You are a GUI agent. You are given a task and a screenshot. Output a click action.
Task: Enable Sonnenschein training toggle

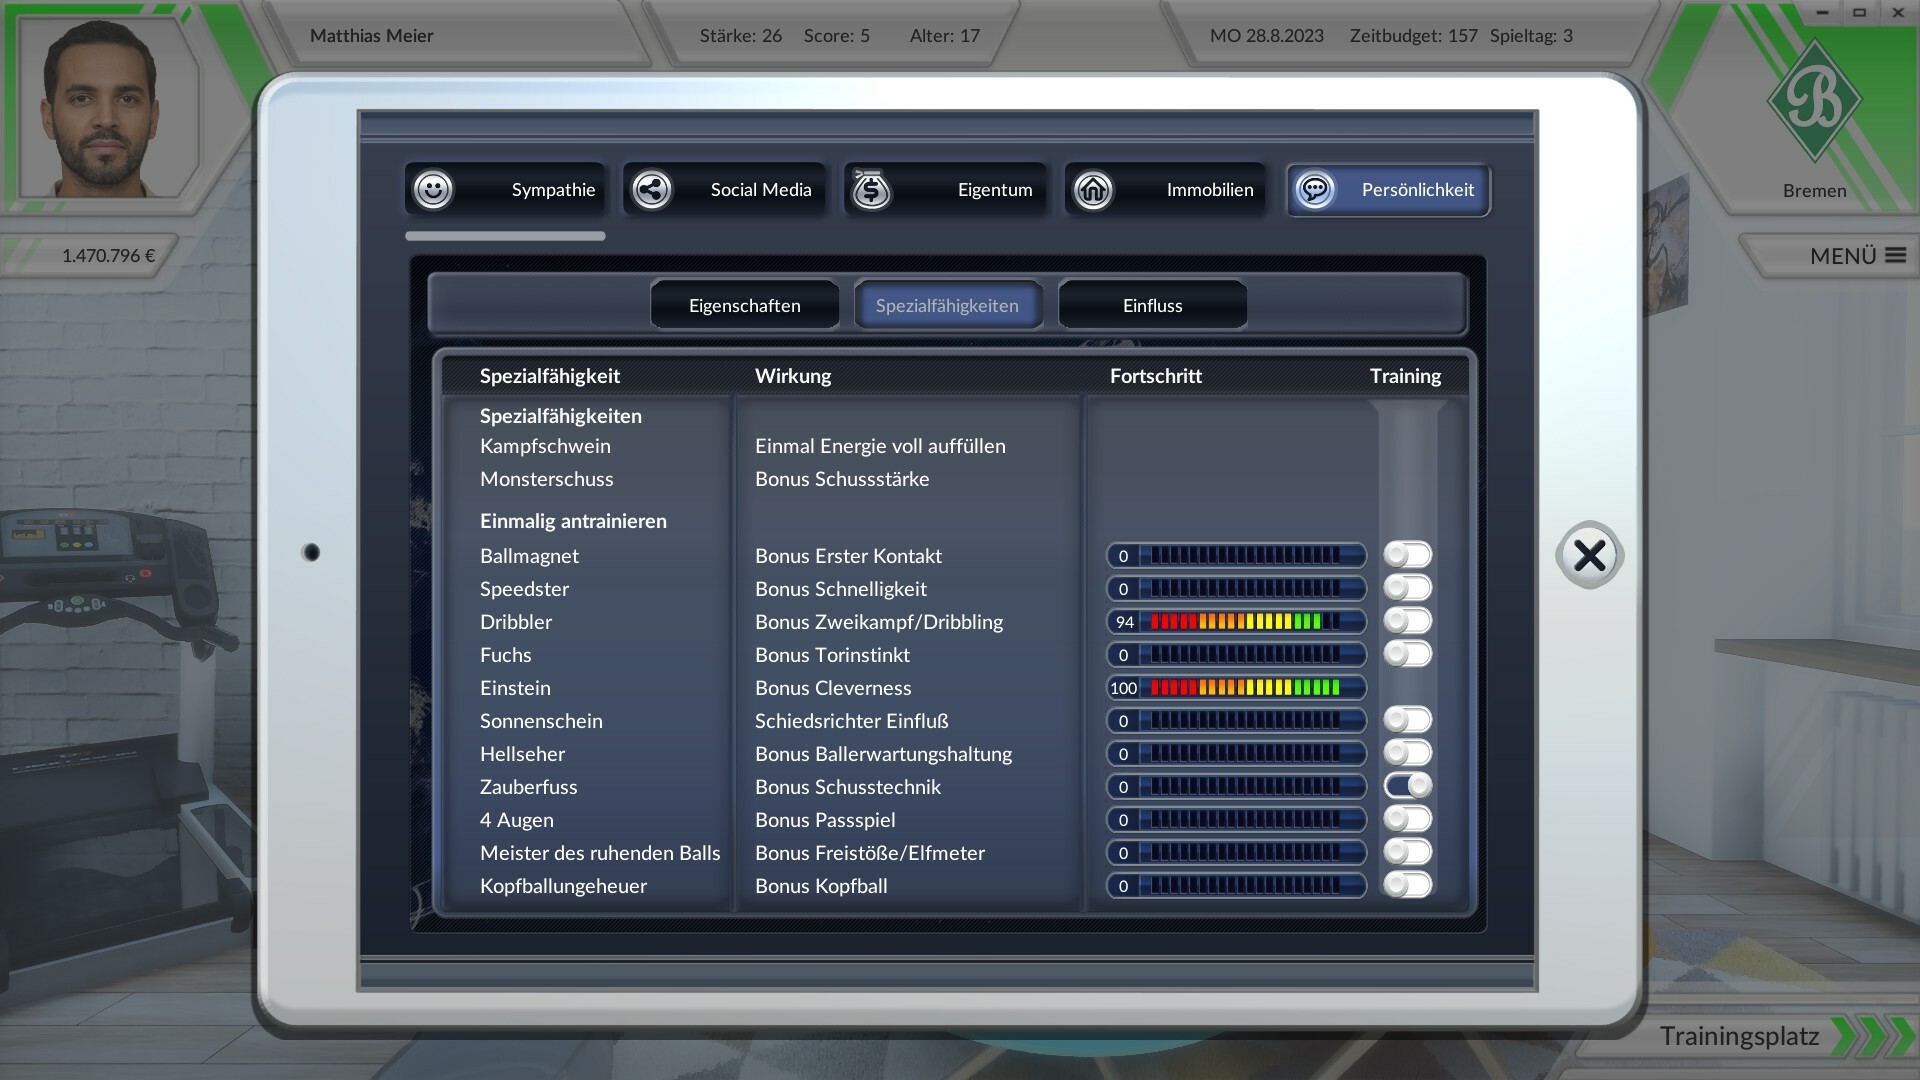tap(1408, 720)
